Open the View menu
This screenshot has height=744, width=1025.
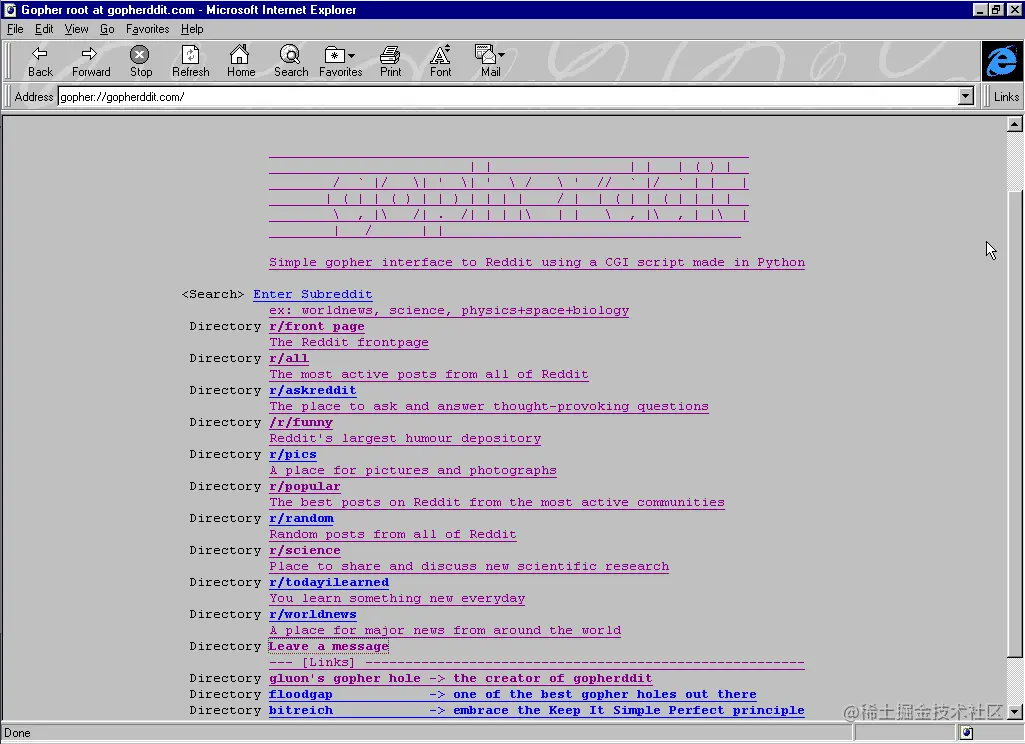(x=76, y=29)
